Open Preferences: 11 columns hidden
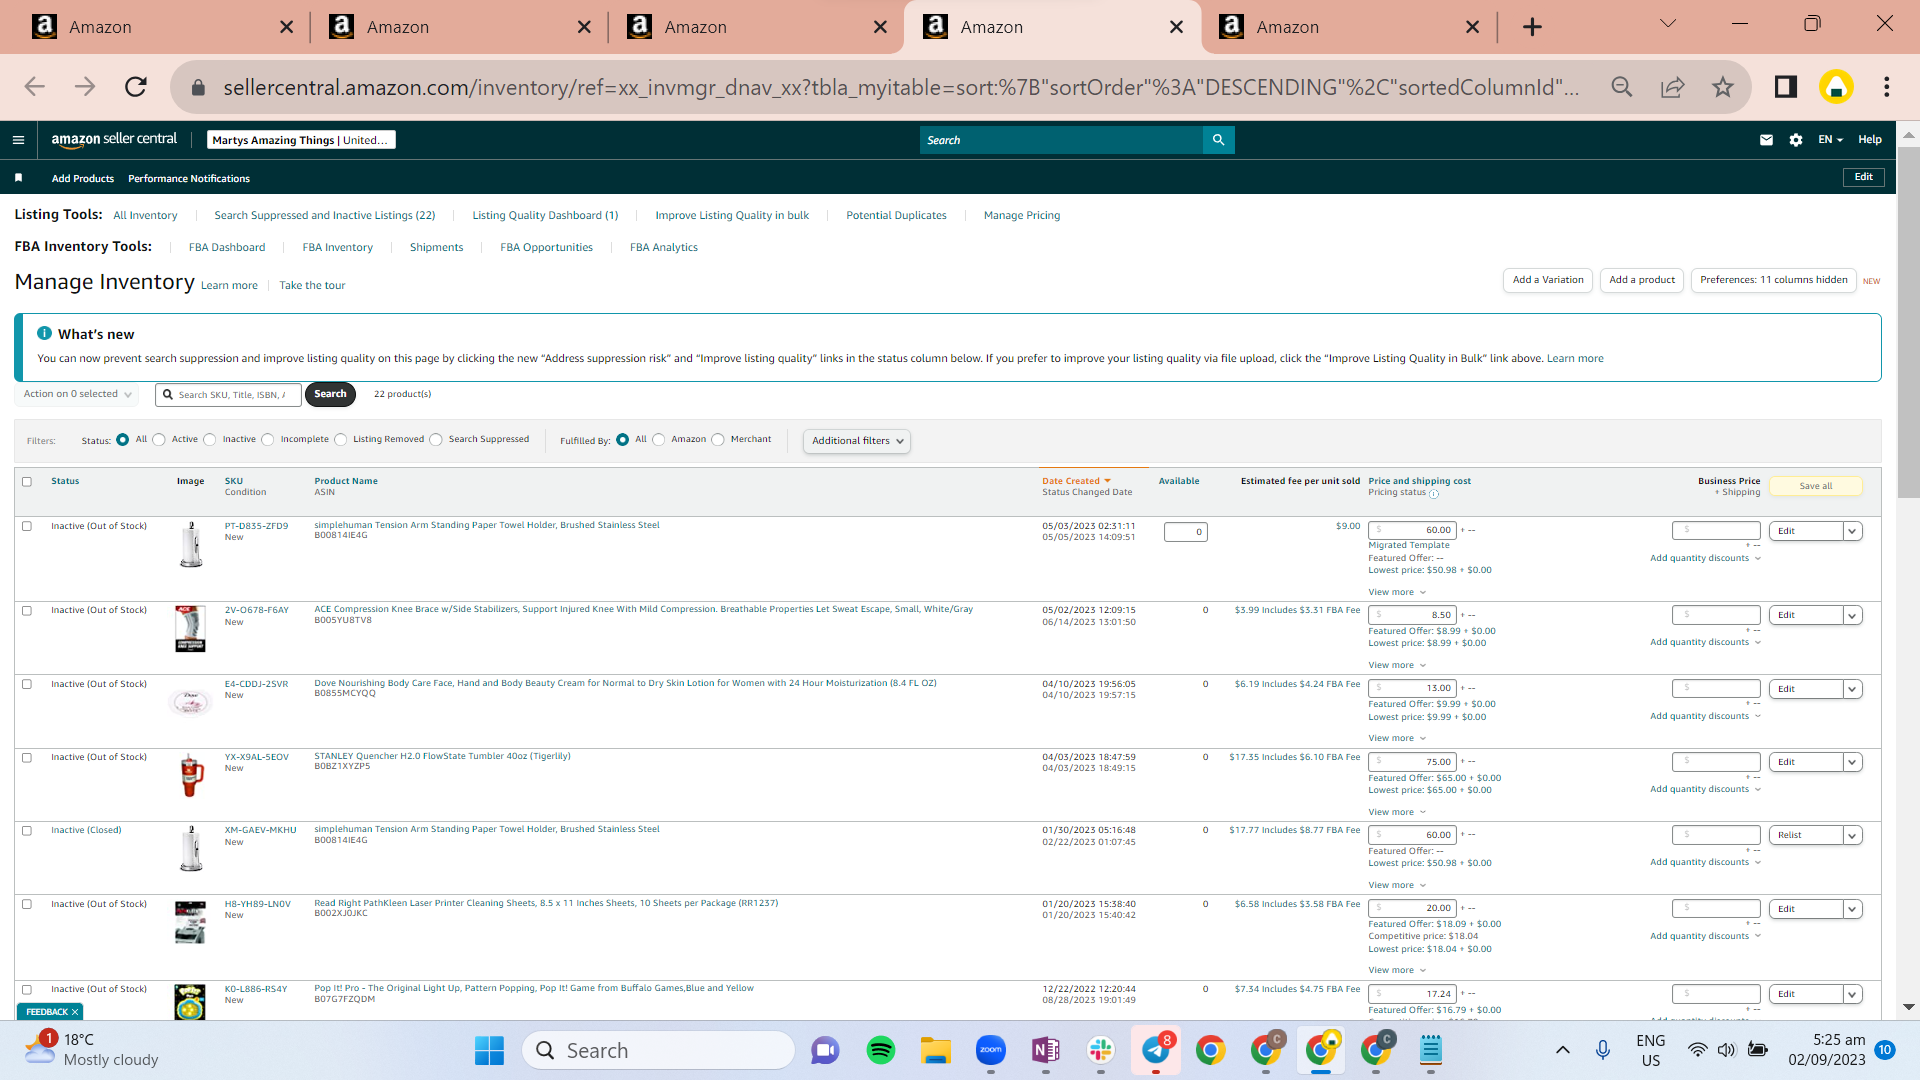Viewport: 1920px width, 1080px height. (x=1774, y=280)
